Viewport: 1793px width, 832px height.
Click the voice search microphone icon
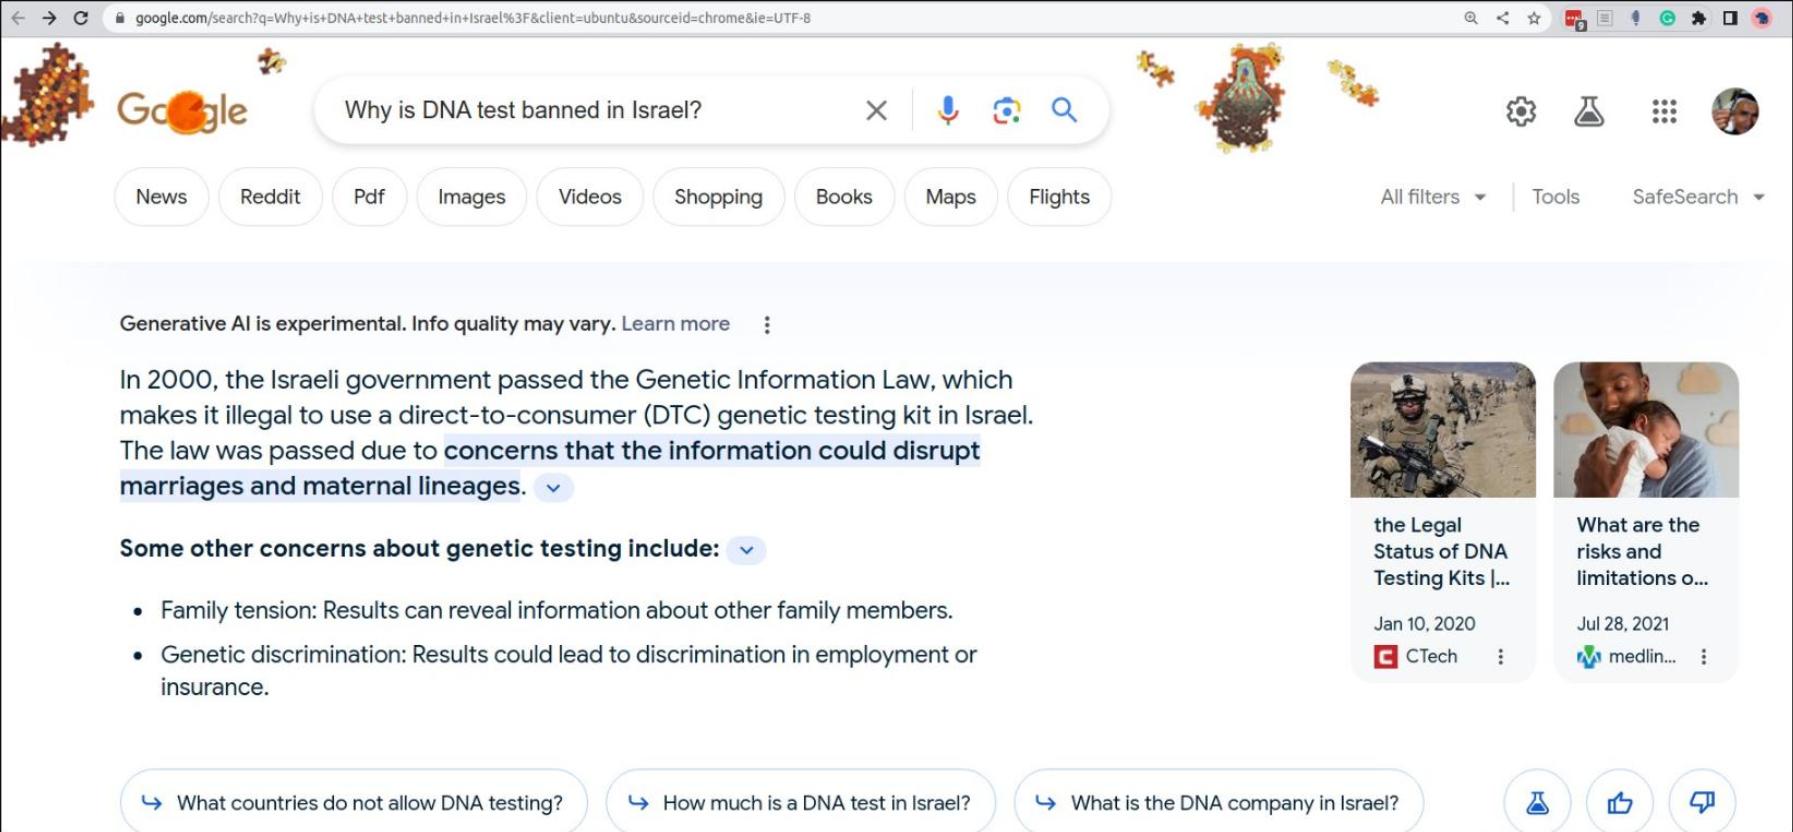[947, 110]
